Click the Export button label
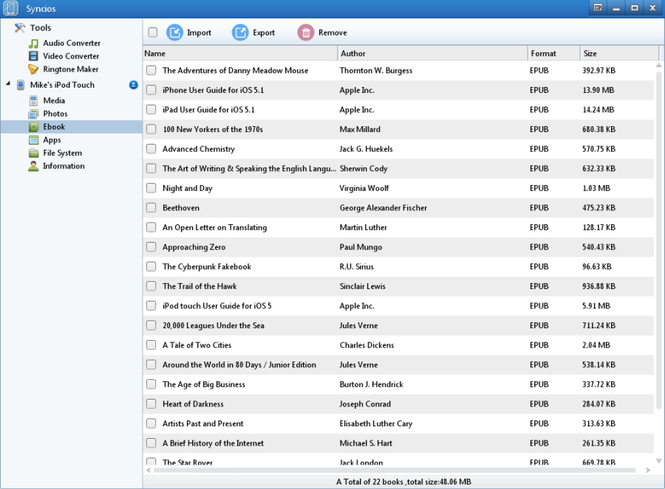Image resolution: width=665 pixels, height=489 pixels. pyautogui.click(x=264, y=33)
